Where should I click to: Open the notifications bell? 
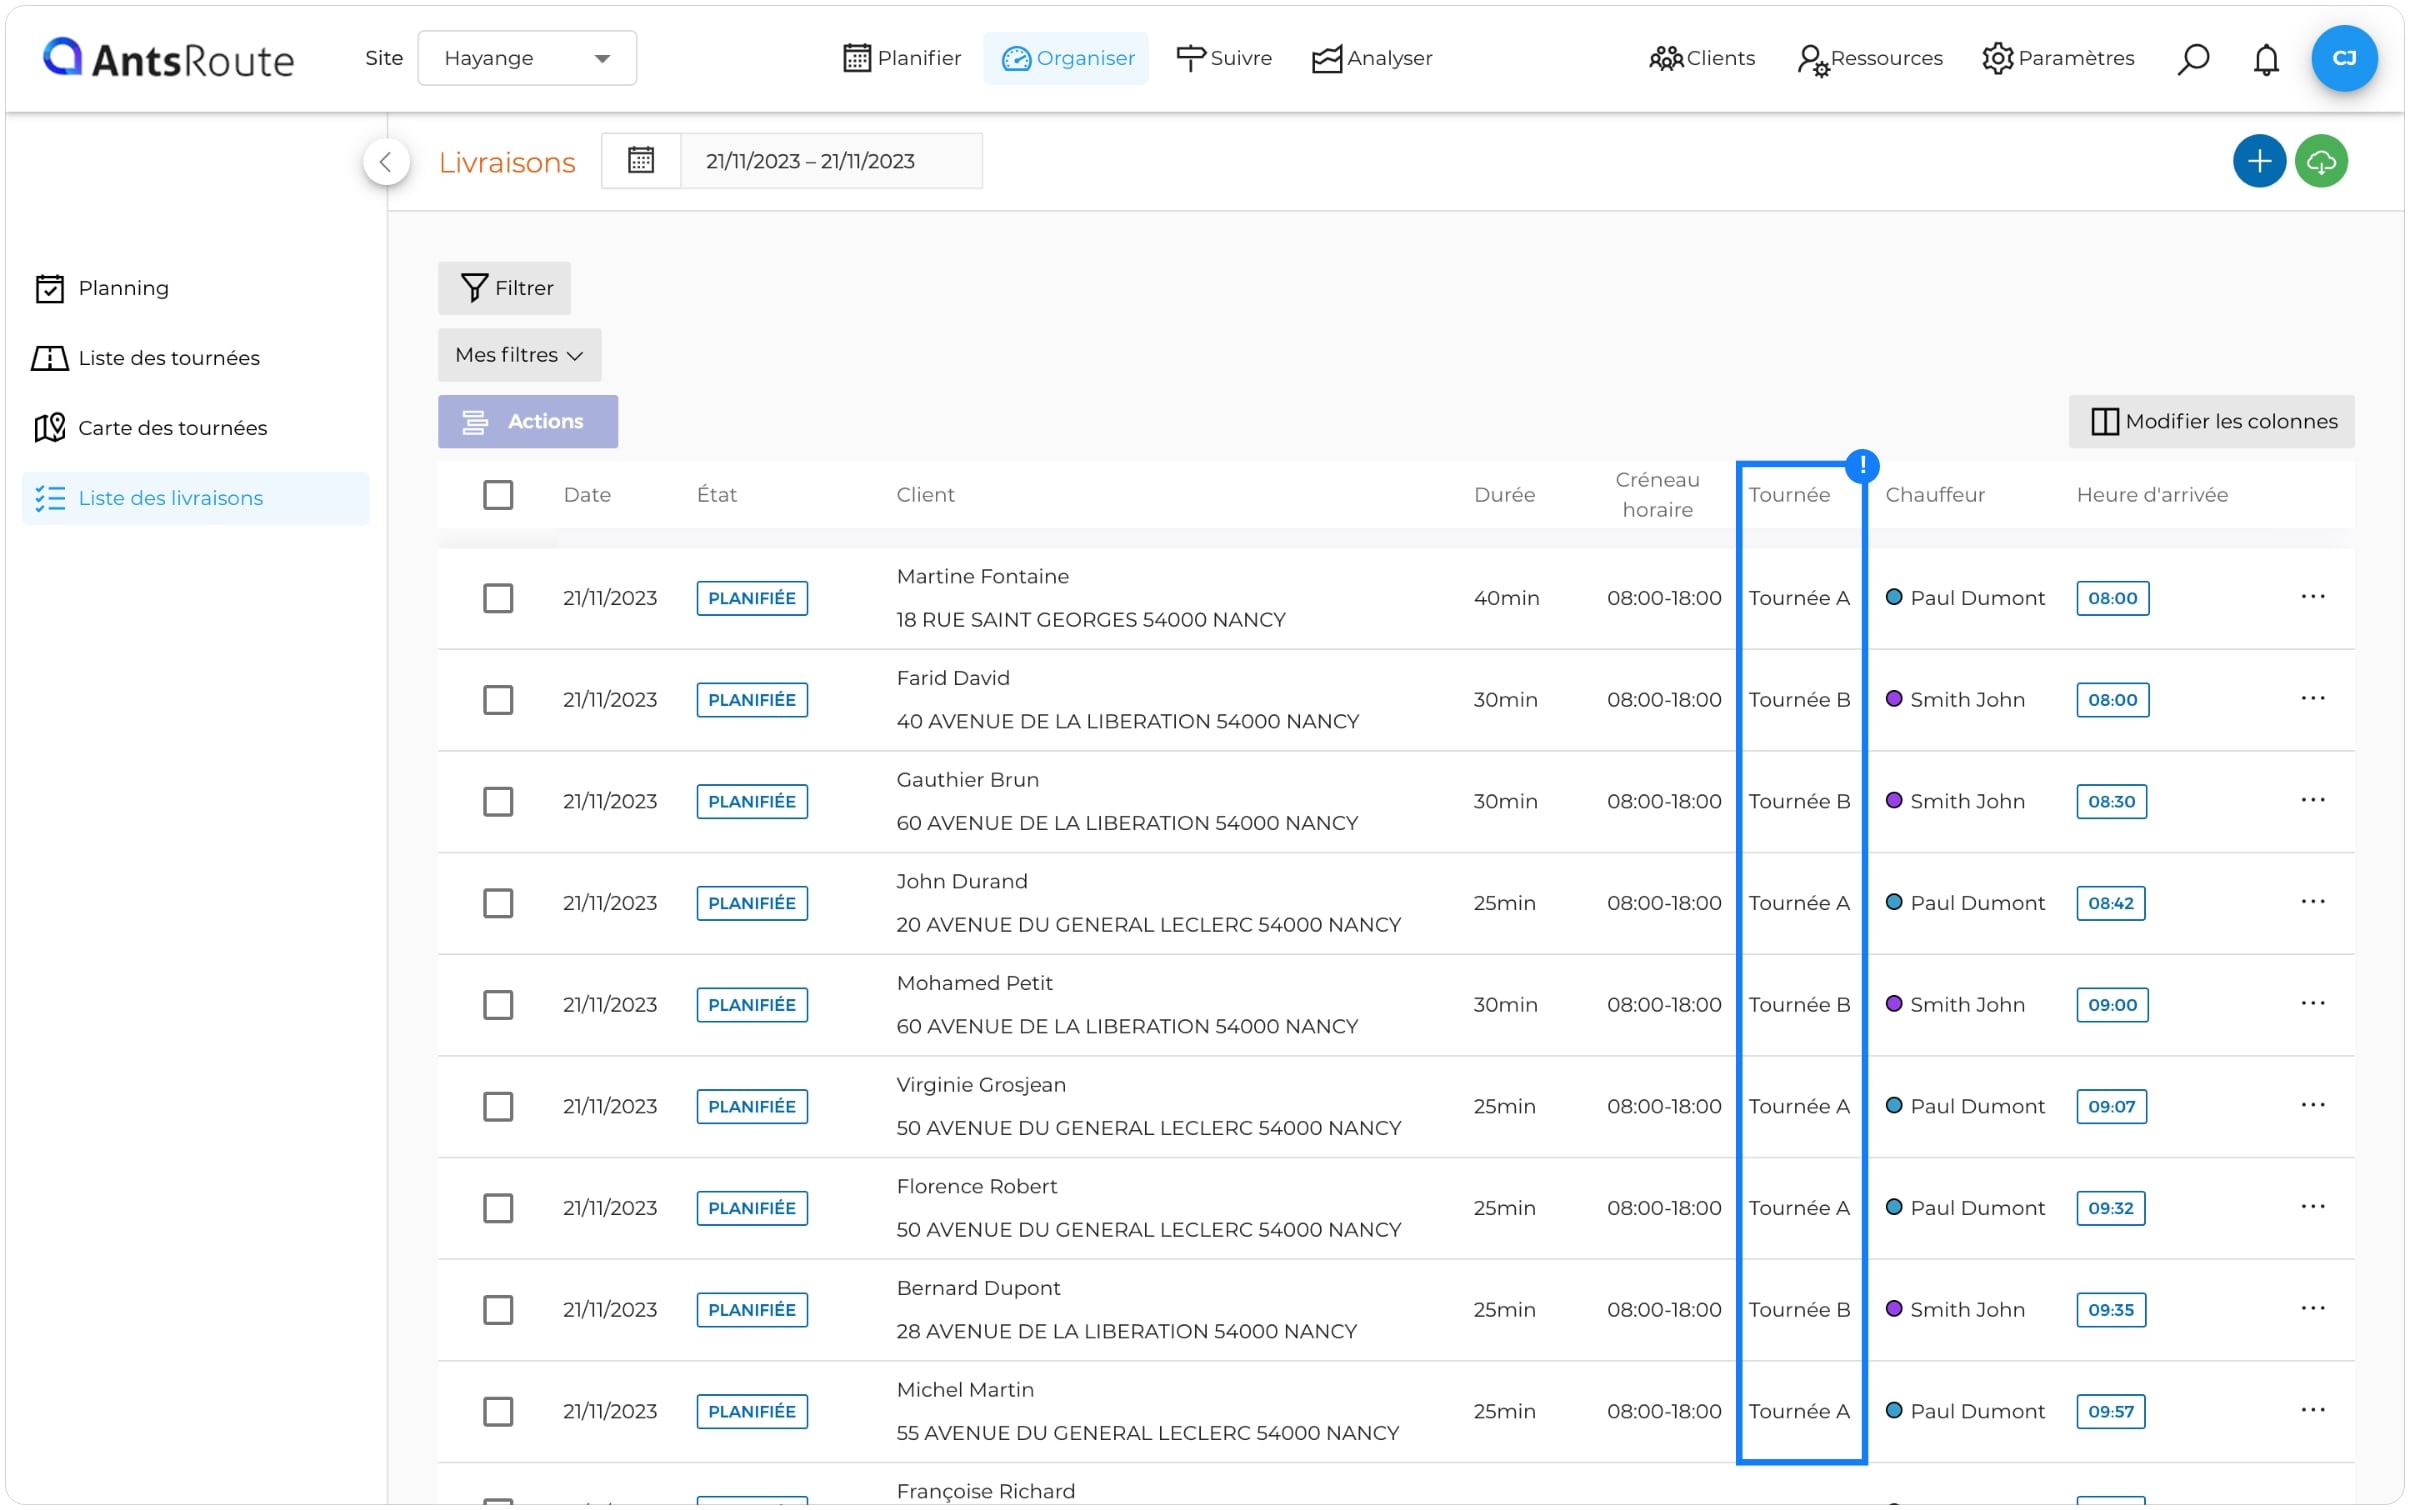pyautogui.click(x=2265, y=59)
